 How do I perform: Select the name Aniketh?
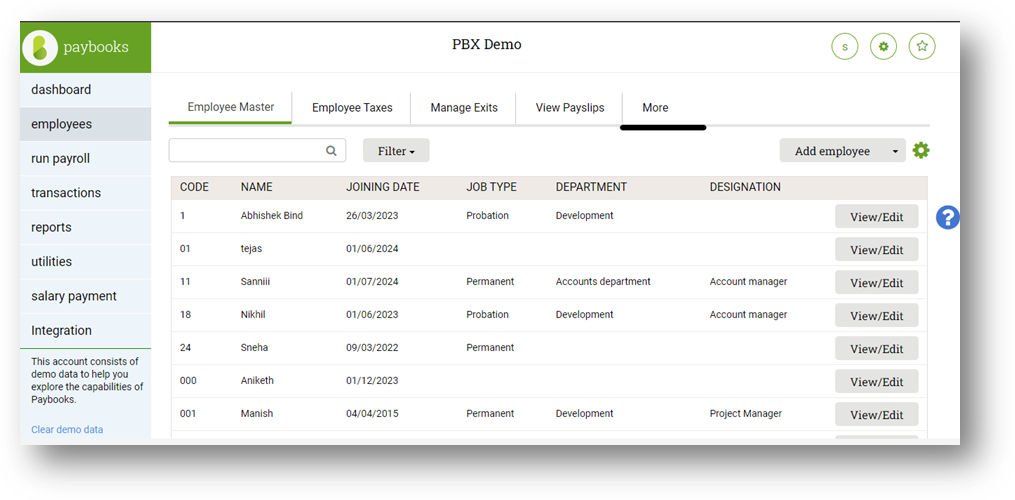pyautogui.click(x=257, y=381)
